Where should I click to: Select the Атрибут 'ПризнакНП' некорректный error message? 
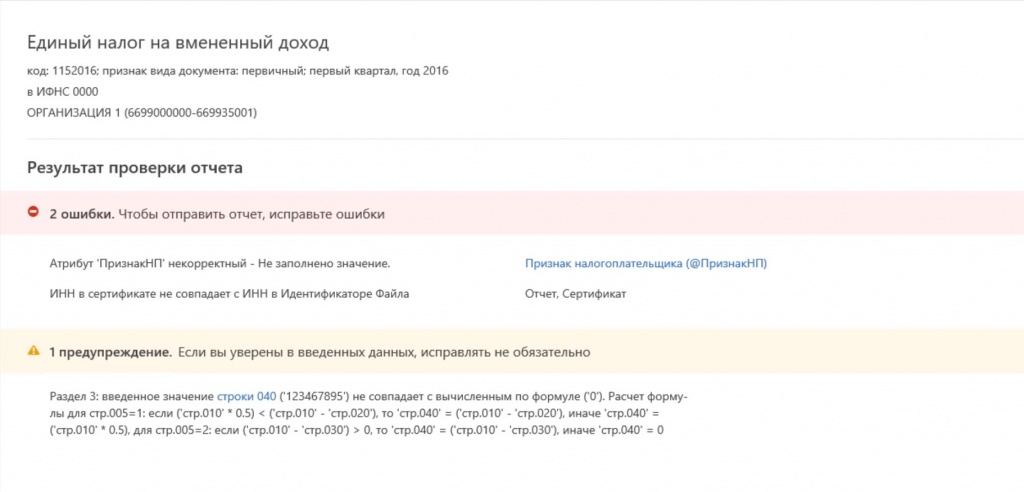coord(219,264)
